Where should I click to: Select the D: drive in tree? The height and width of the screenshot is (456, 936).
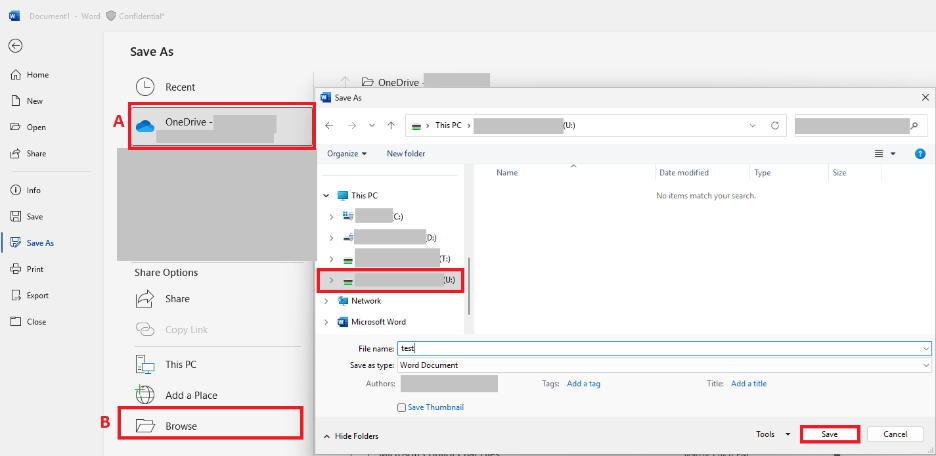390,238
